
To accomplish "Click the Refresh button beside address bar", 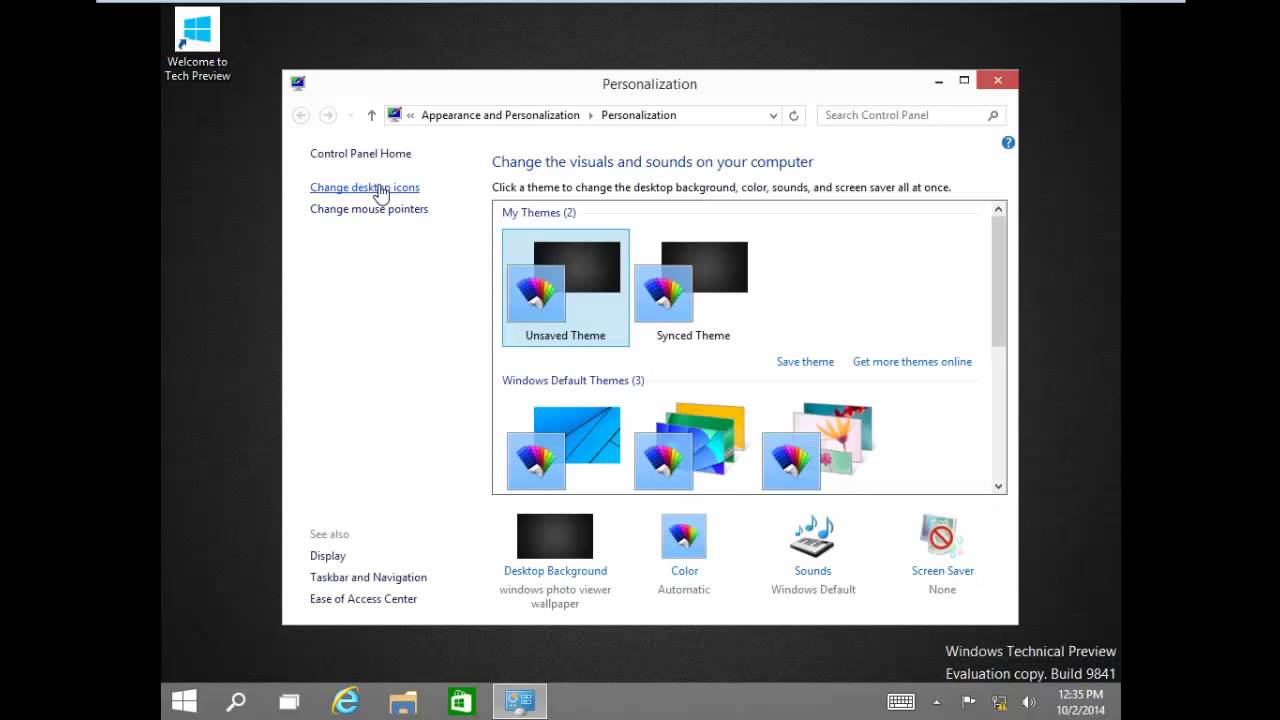I will [794, 116].
